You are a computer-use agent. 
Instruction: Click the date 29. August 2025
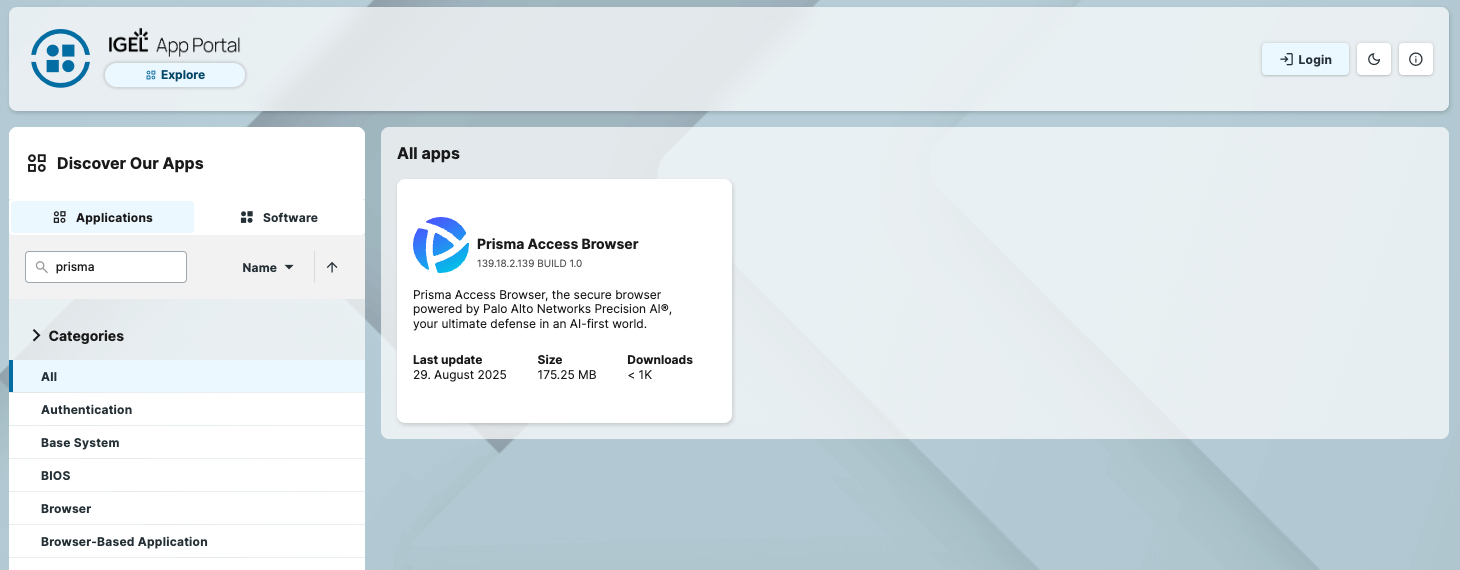[460, 375]
